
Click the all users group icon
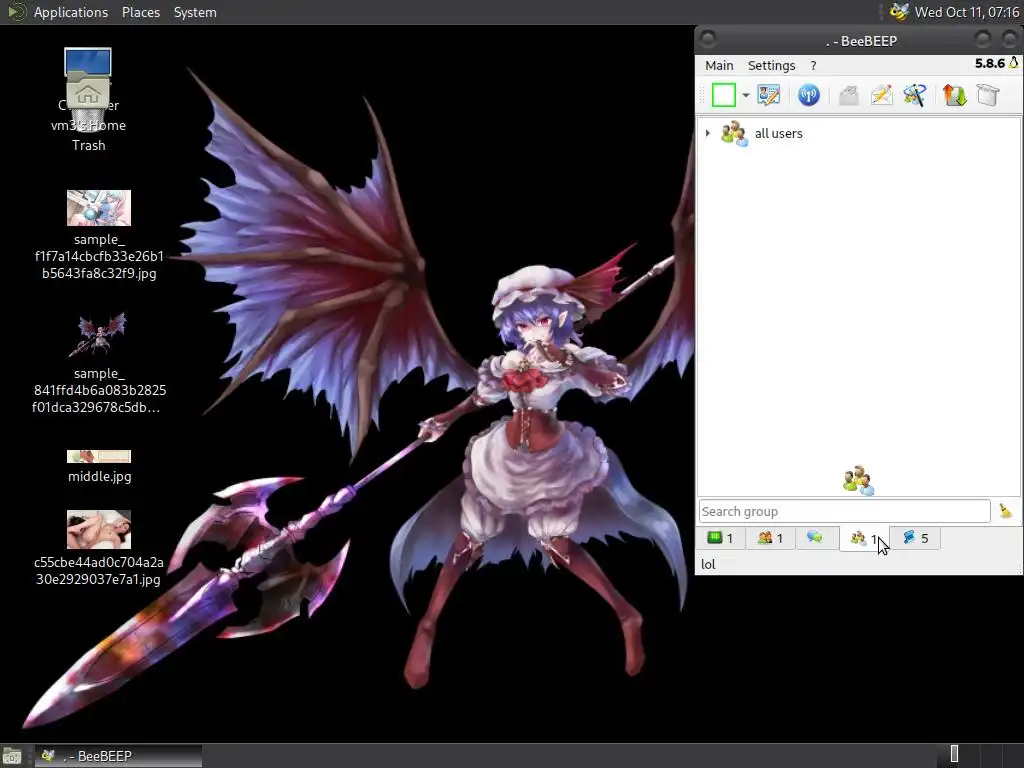[x=734, y=133]
